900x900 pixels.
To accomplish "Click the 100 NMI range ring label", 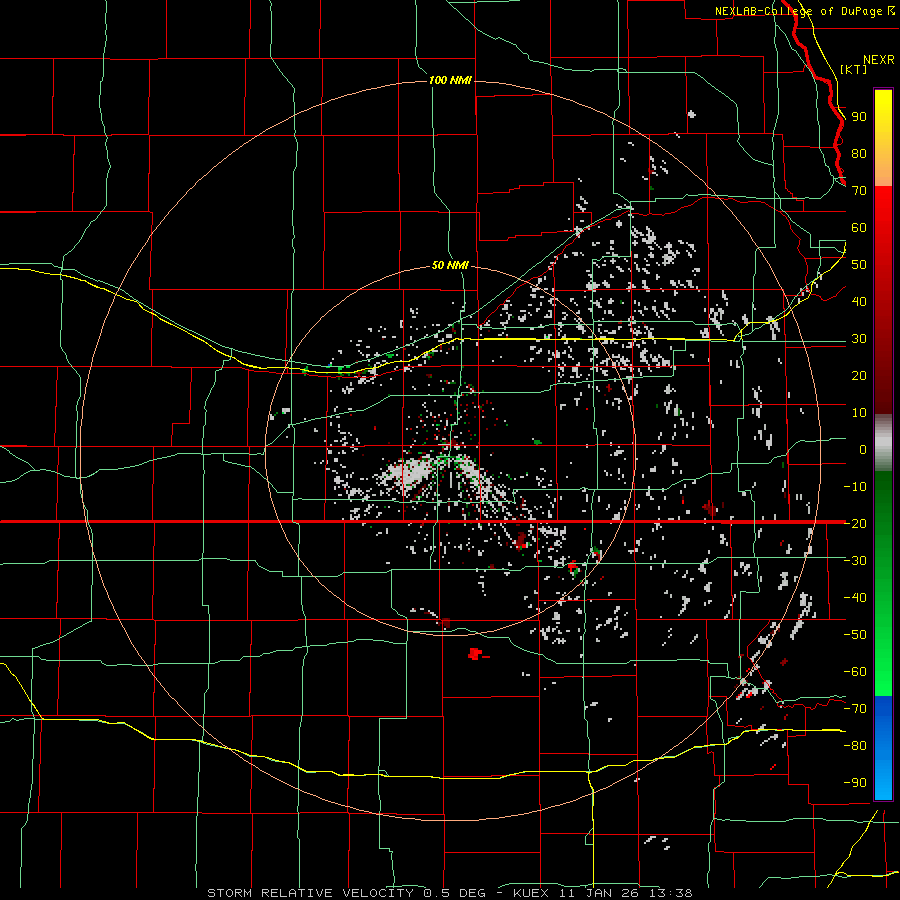I will [450, 80].
